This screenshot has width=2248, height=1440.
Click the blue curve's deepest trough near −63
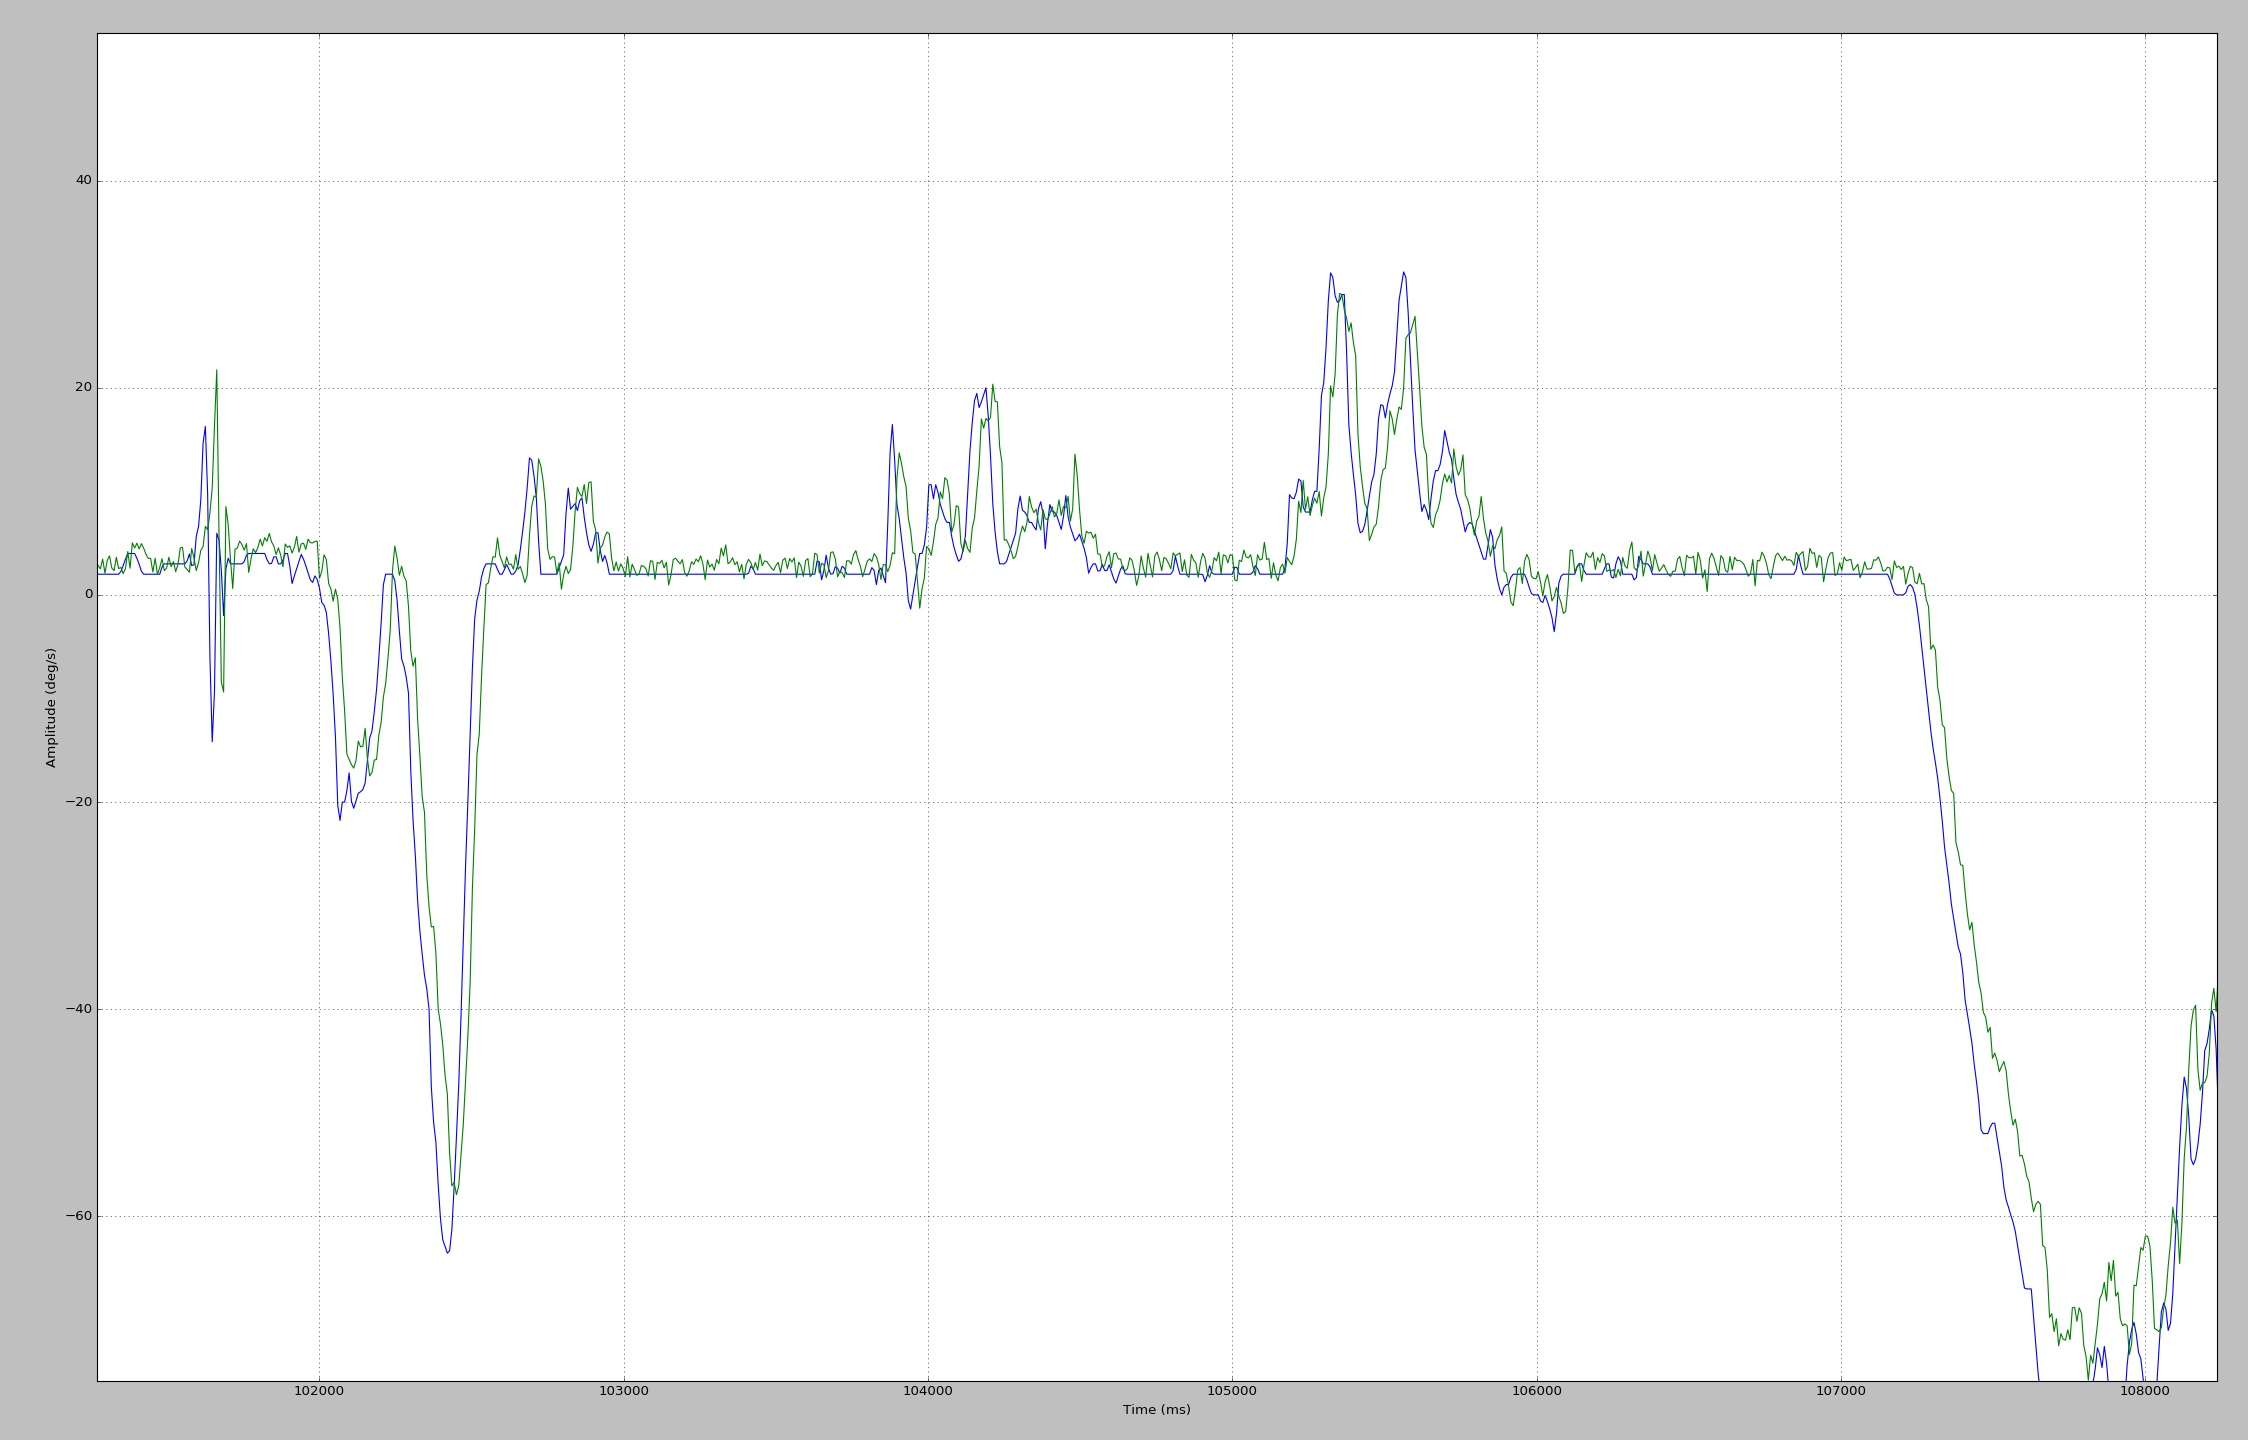[x=447, y=1252]
